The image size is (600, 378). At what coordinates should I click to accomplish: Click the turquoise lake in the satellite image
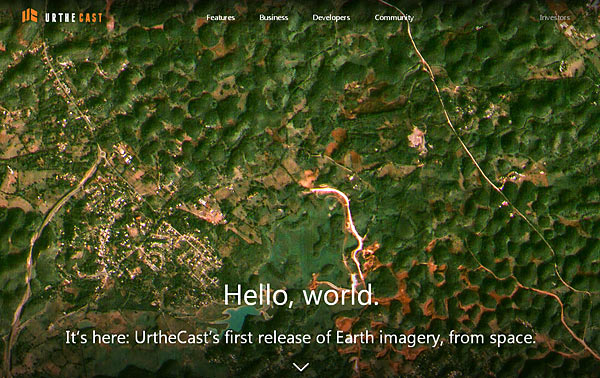[x=240, y=317]
